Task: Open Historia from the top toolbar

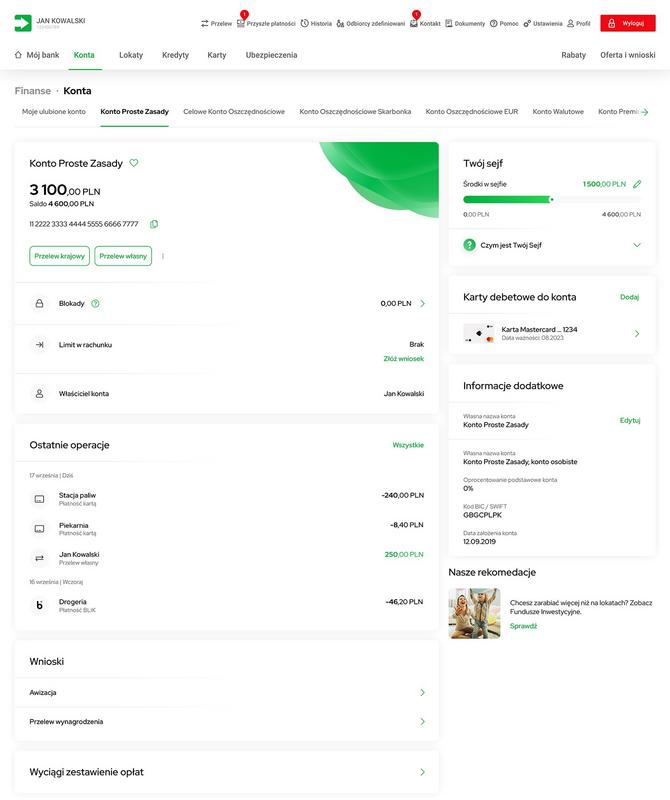Action: click(316, 23)
